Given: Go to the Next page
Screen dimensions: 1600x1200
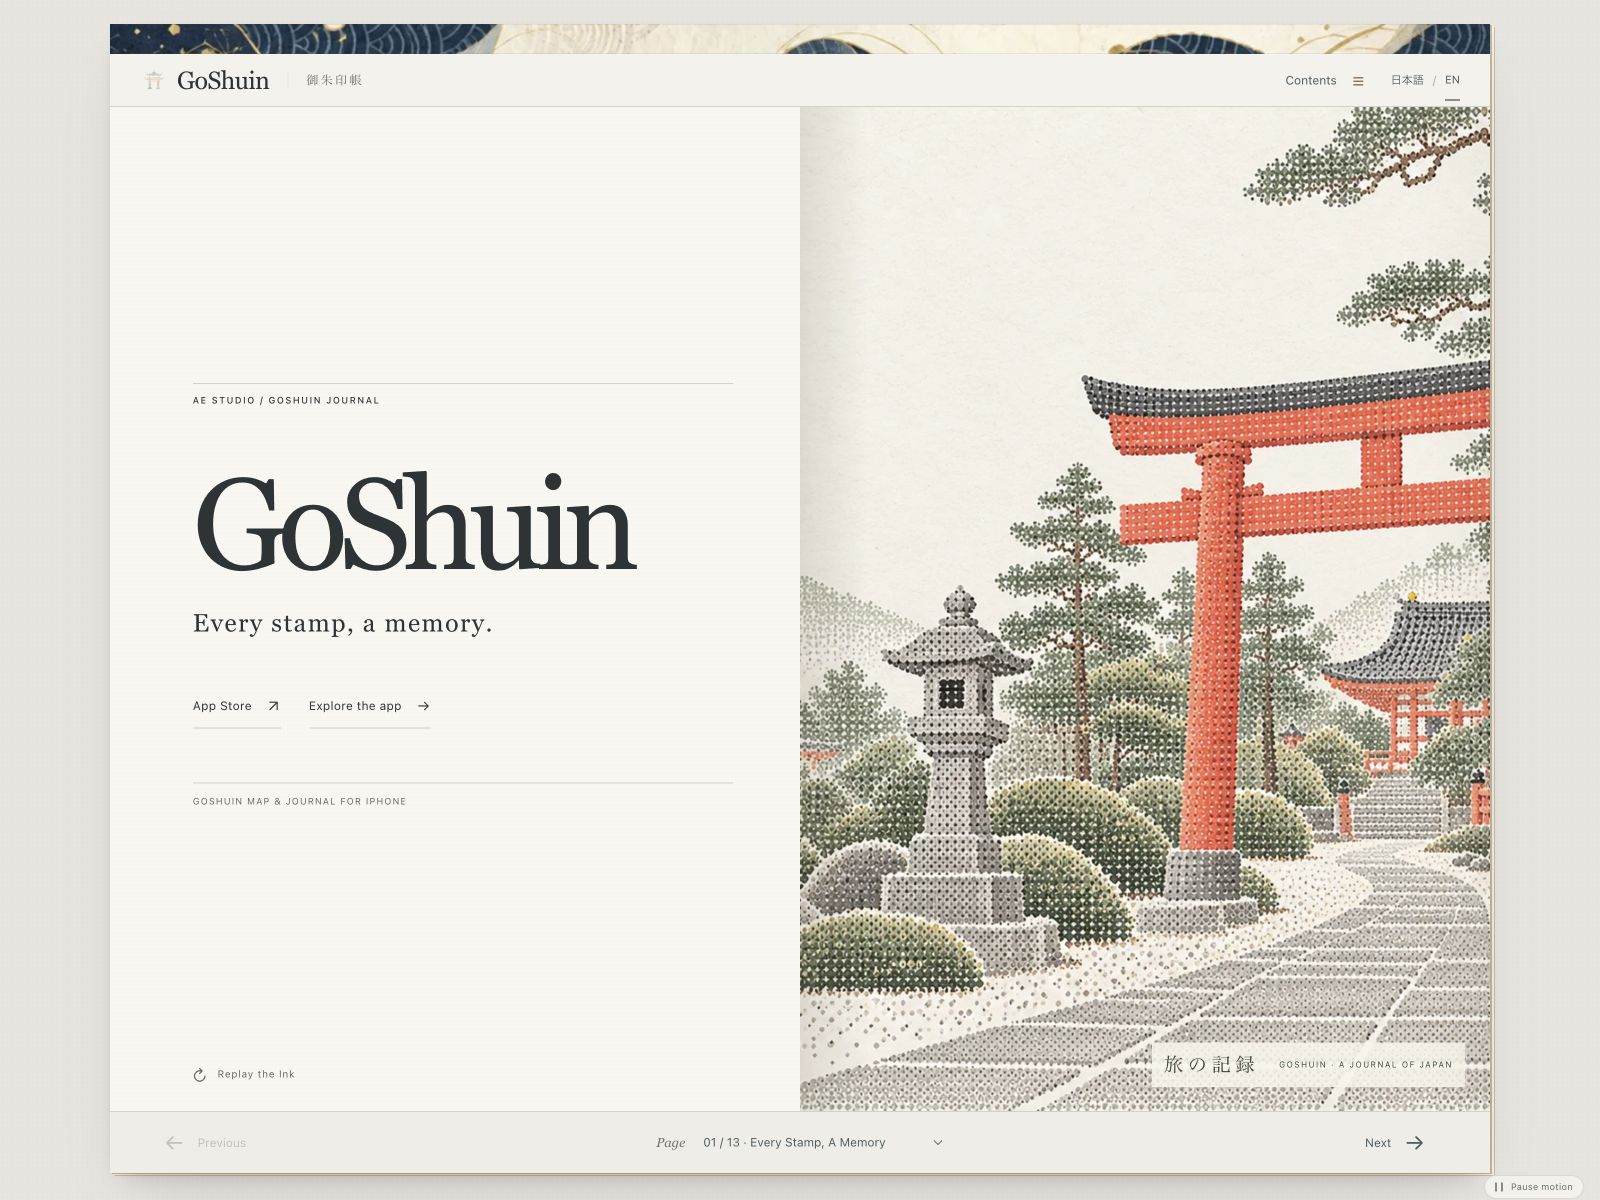Looking at the screenshot, I should click(x=1394, y=1143).
